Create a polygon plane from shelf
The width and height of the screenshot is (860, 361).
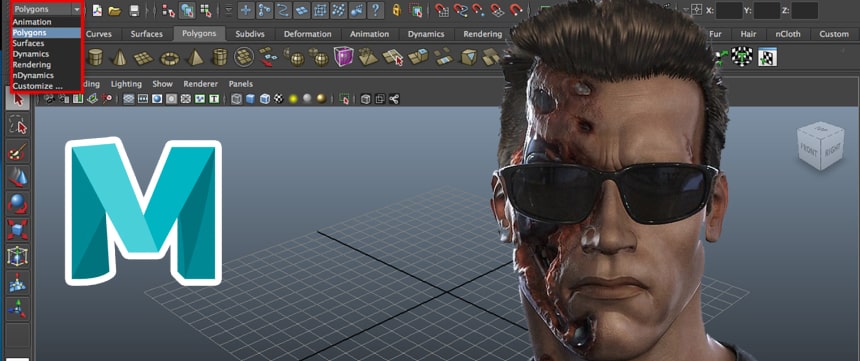[x=144, y=58]
